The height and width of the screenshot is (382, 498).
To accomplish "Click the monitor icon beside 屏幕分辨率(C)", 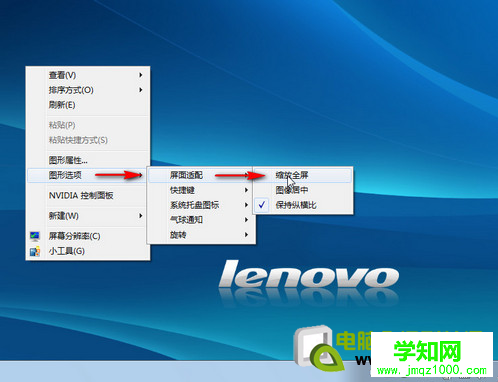I will click(x=35, y=236).
